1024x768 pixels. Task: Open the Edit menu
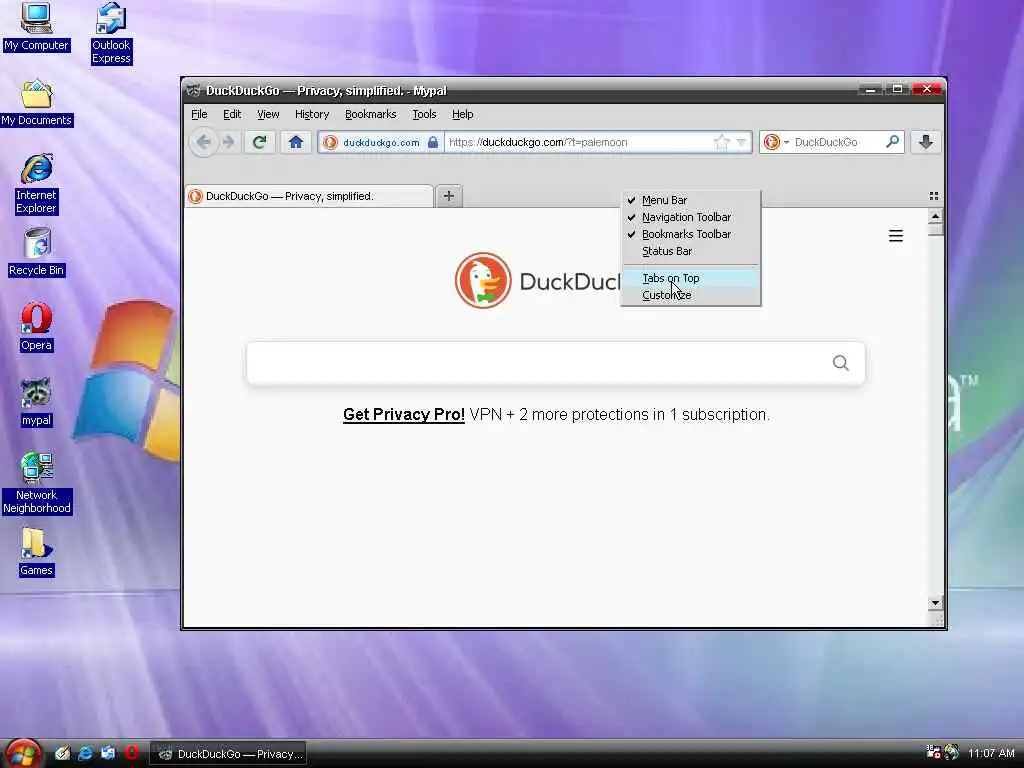pos(232,114)
